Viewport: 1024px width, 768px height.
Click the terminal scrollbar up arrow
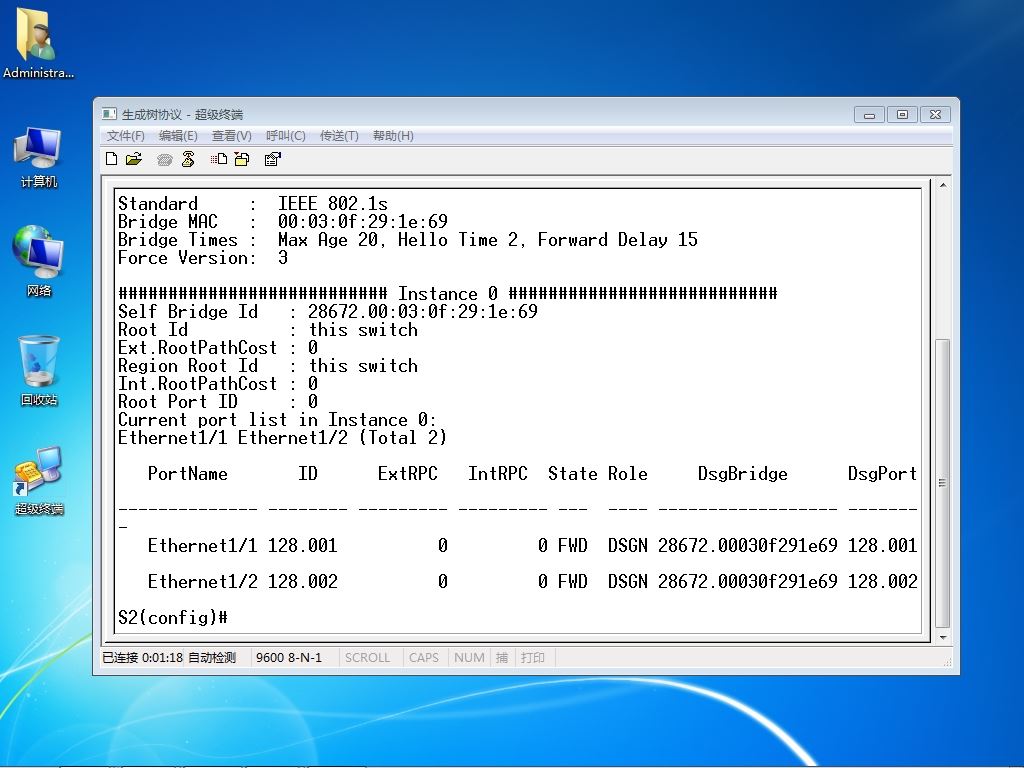coord(943,185)
